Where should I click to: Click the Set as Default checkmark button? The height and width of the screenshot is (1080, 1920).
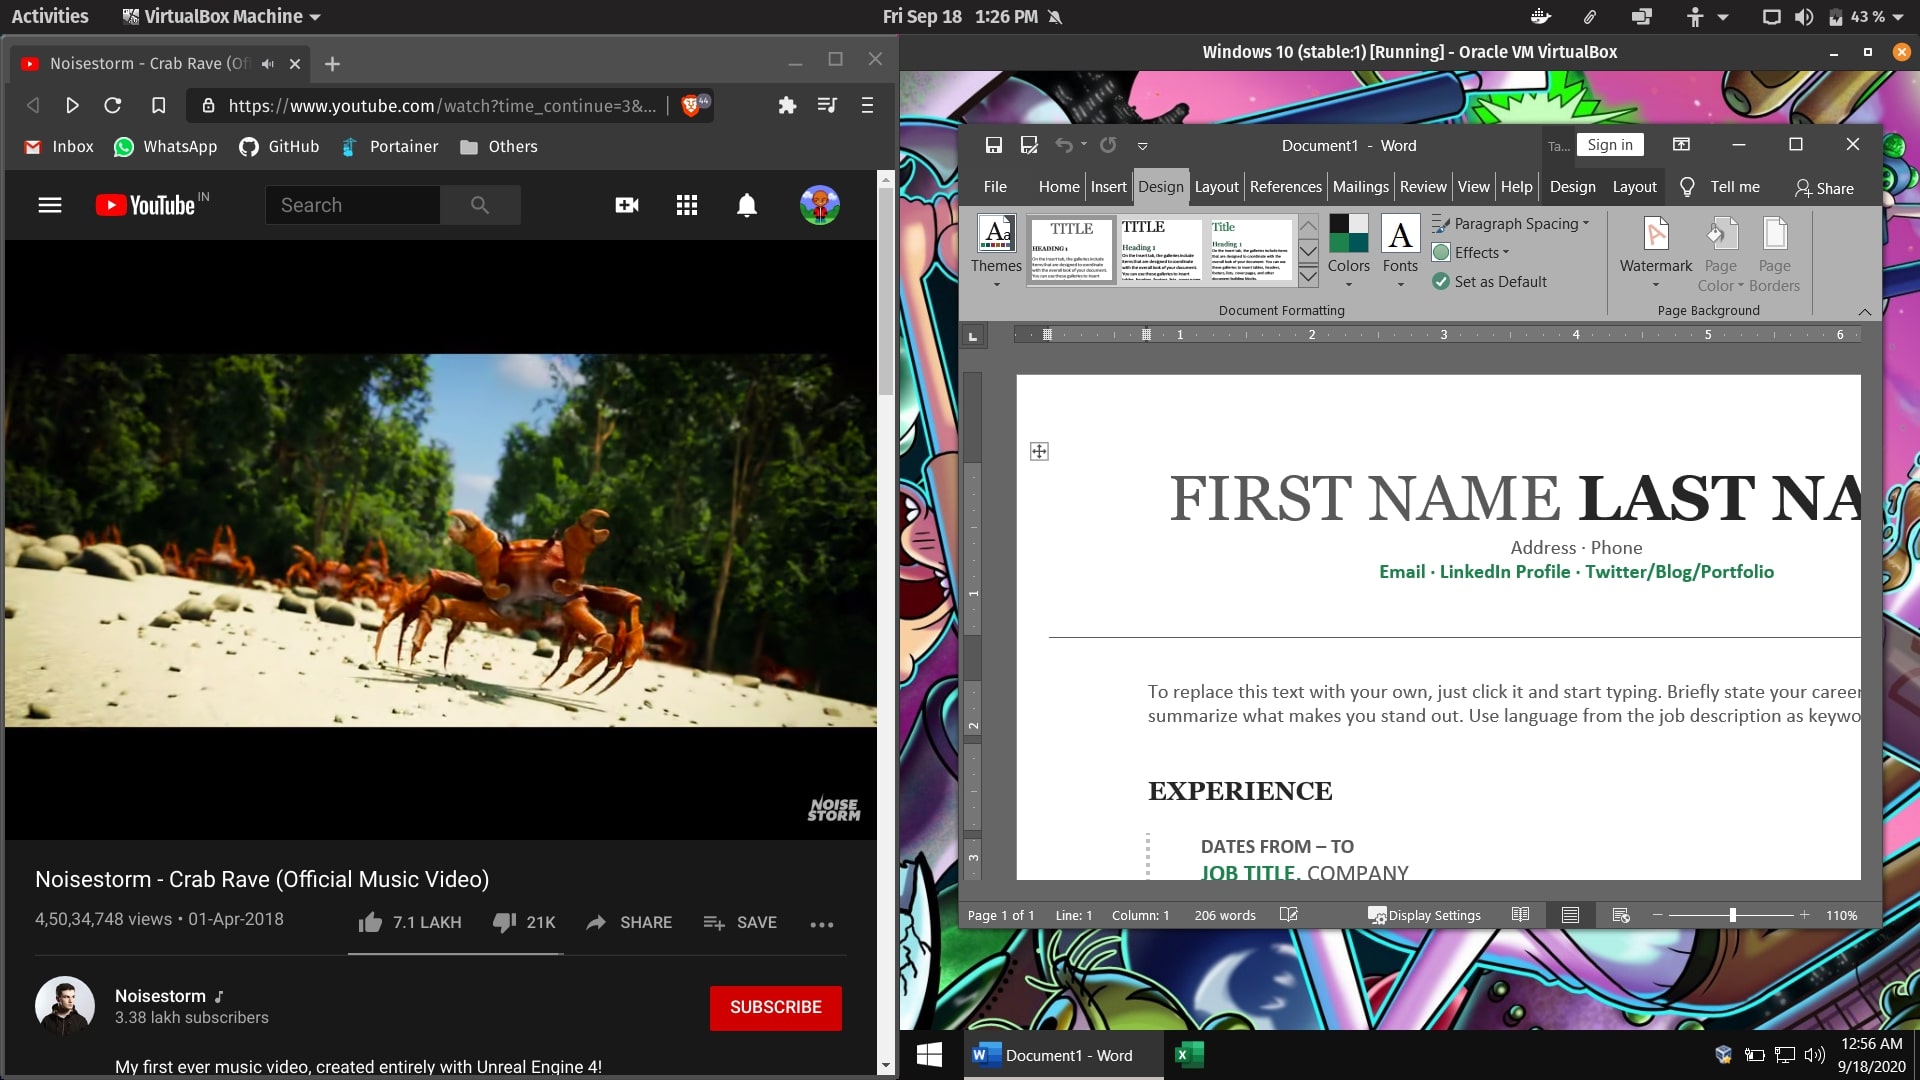point(1489,282)
